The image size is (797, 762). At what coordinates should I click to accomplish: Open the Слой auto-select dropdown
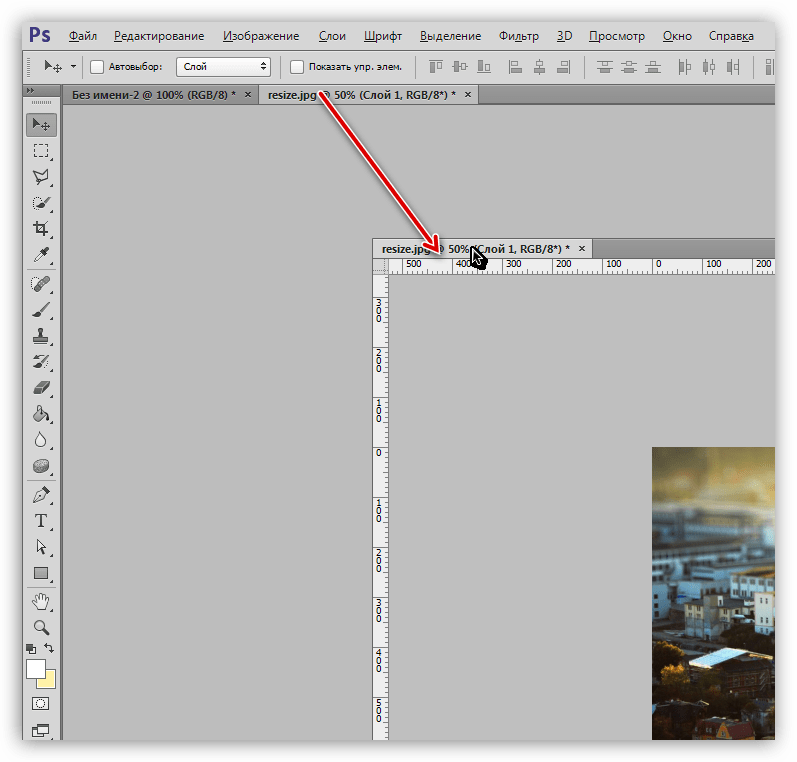coord(224,67)
